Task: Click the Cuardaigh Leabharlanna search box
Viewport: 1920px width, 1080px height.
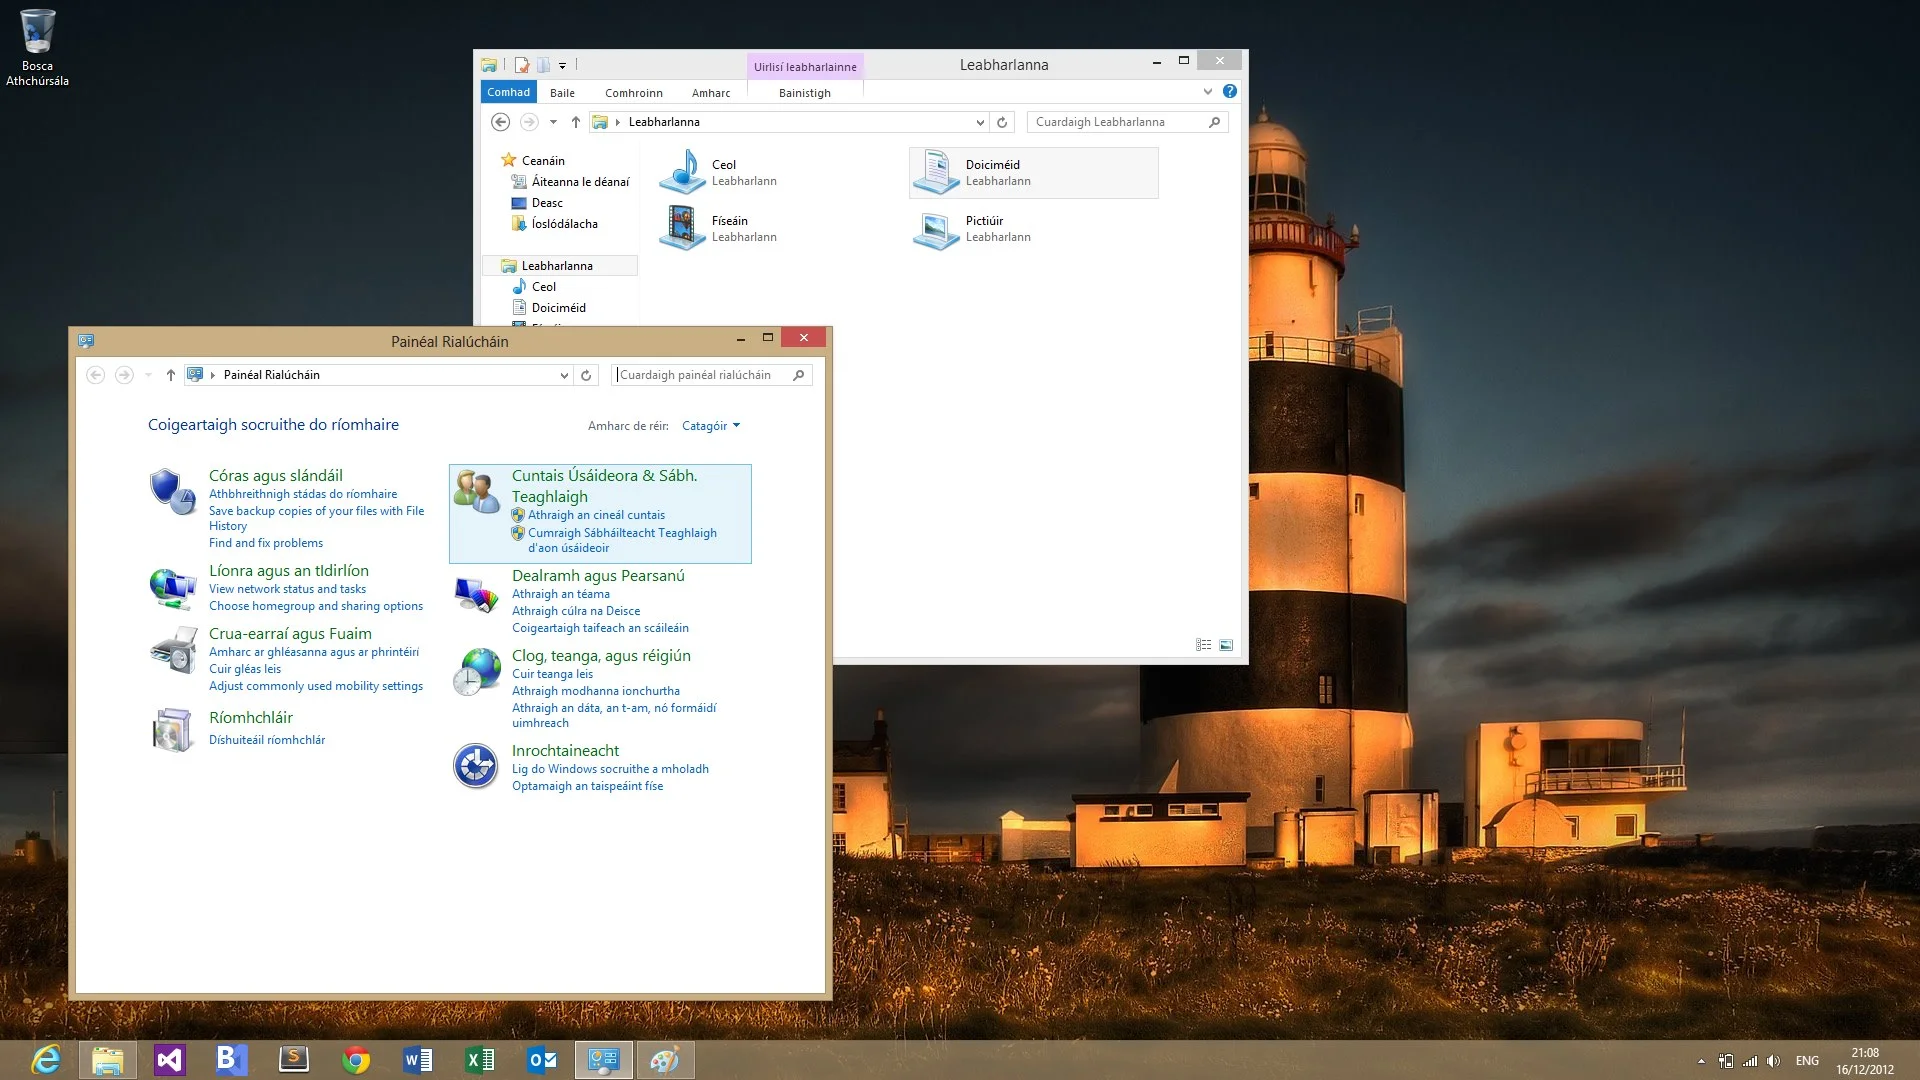Action: click(1127, 122)
